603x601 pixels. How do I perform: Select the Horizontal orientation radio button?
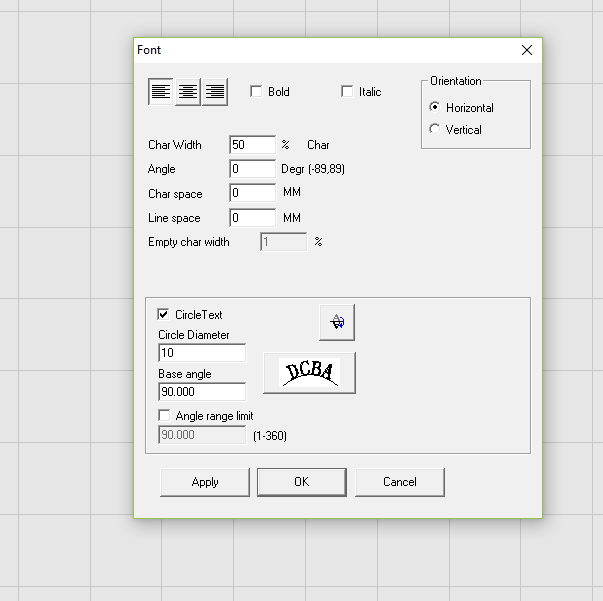pos(434,107)
